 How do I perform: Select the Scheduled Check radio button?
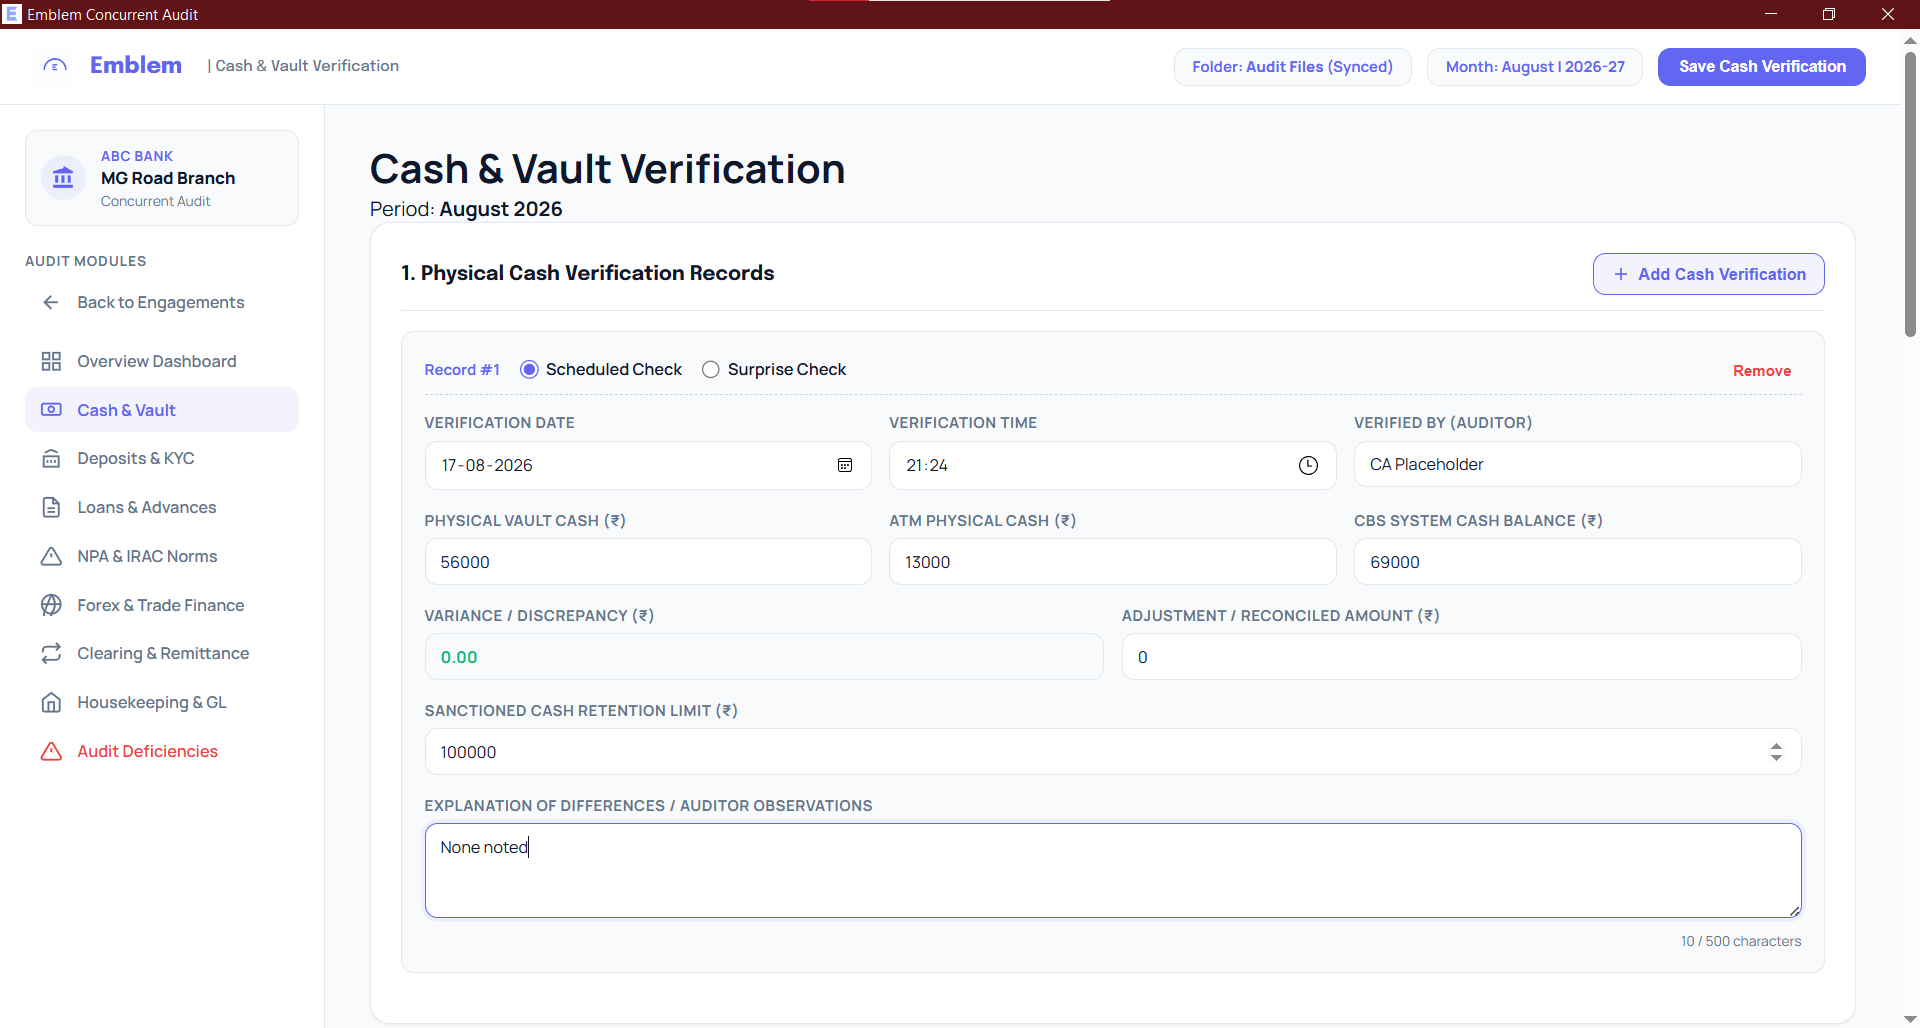(529, 369)
